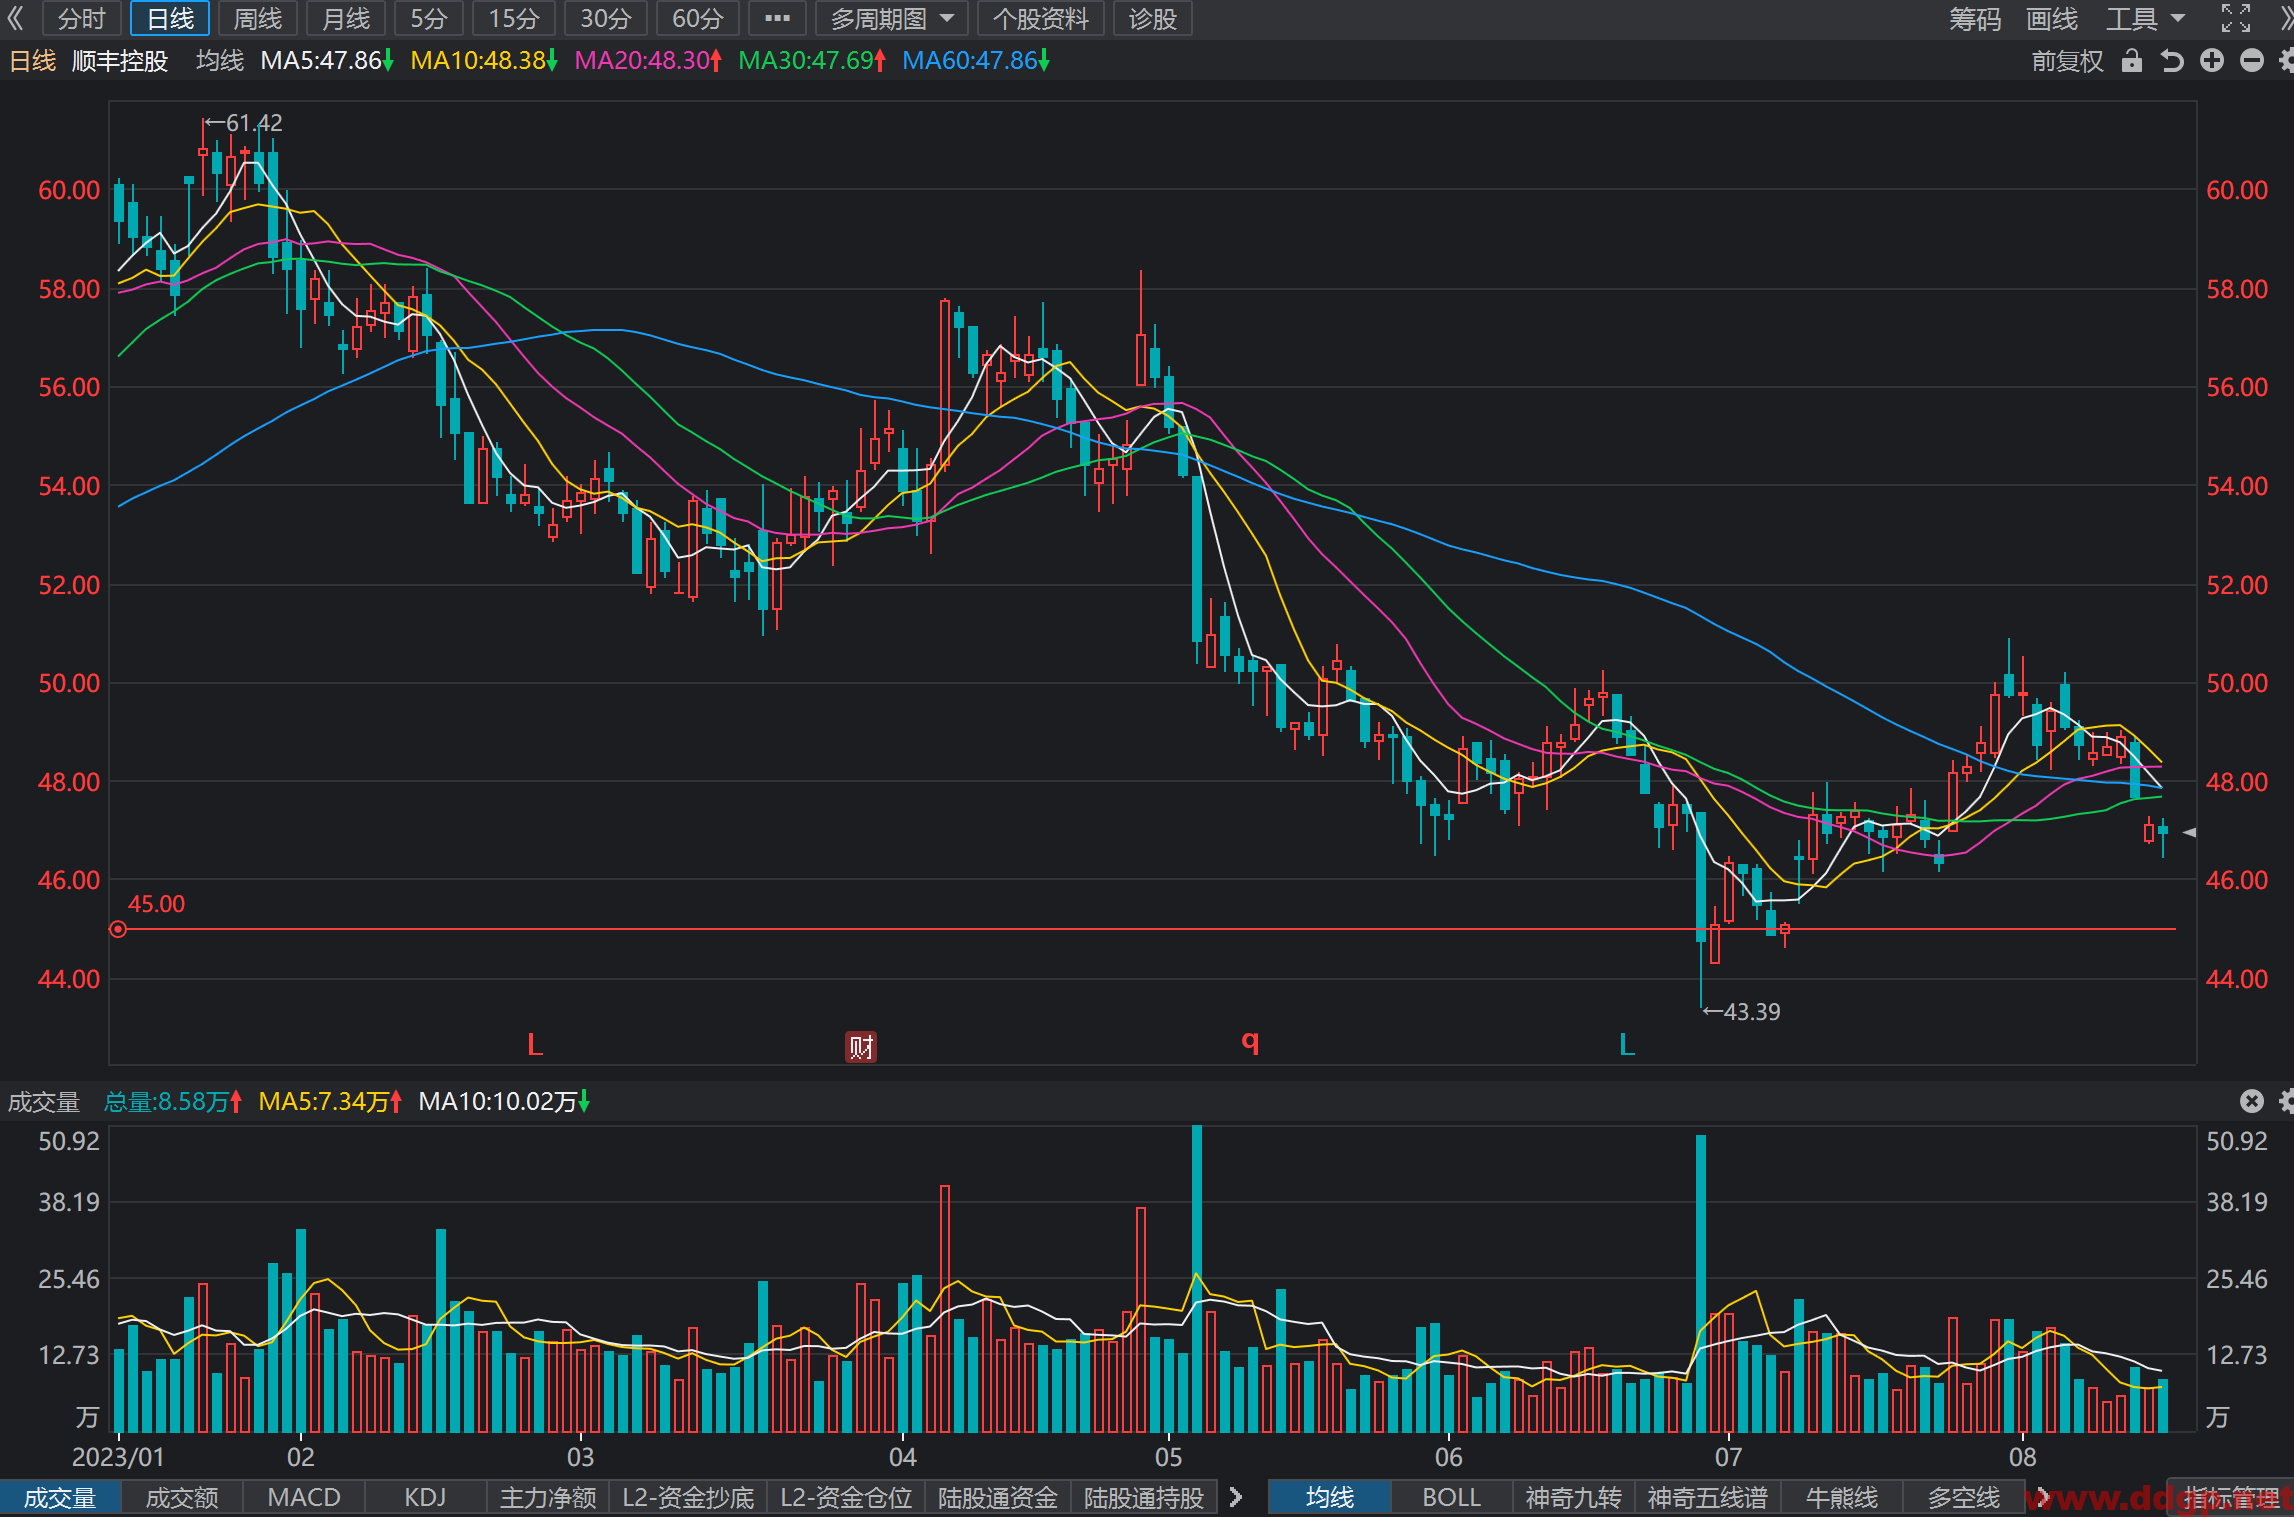Click the 顺丰控股 stock name
The width and height of the screenshot is (2294, 1517).
(120, 61)
